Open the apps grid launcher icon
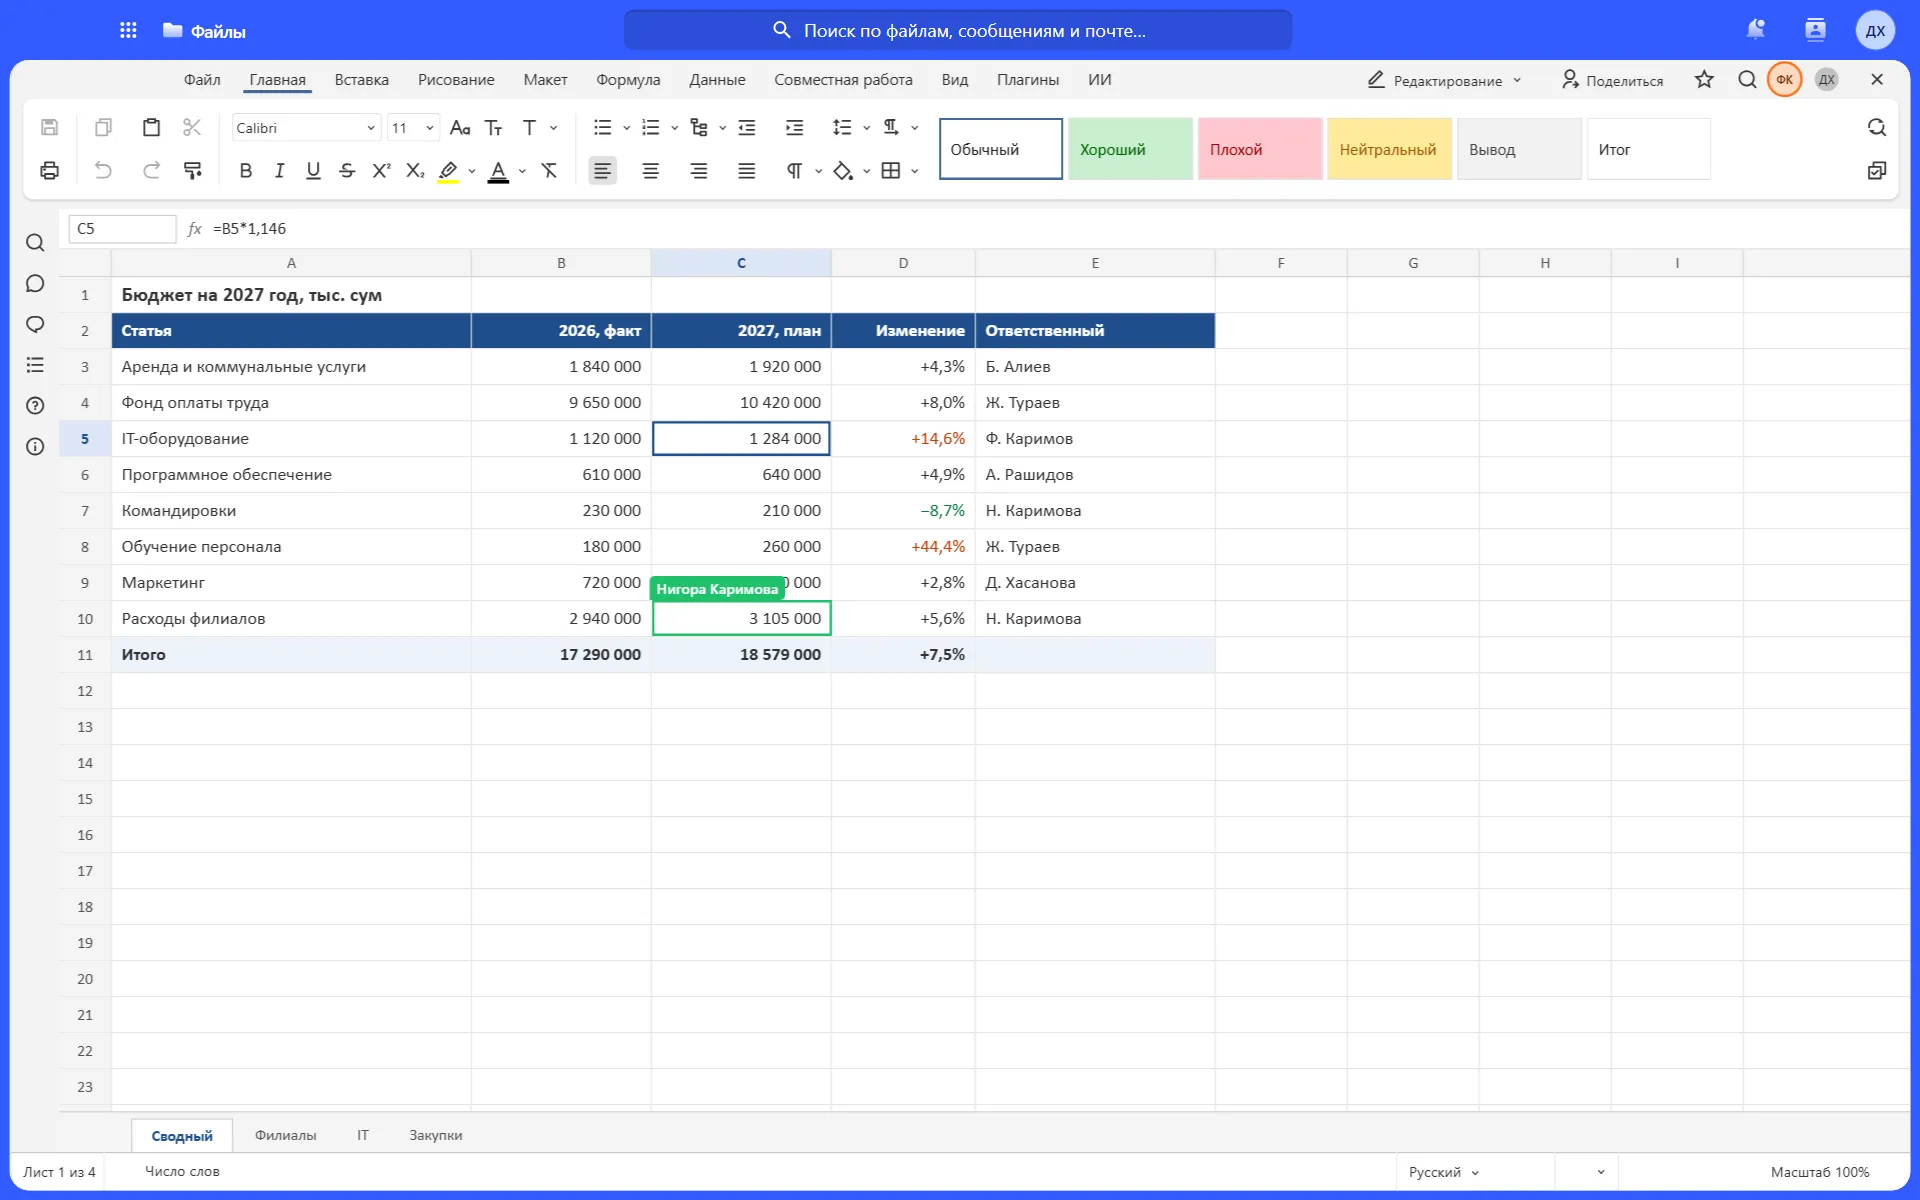The image size is (1920, 1200). coord(128,30)
